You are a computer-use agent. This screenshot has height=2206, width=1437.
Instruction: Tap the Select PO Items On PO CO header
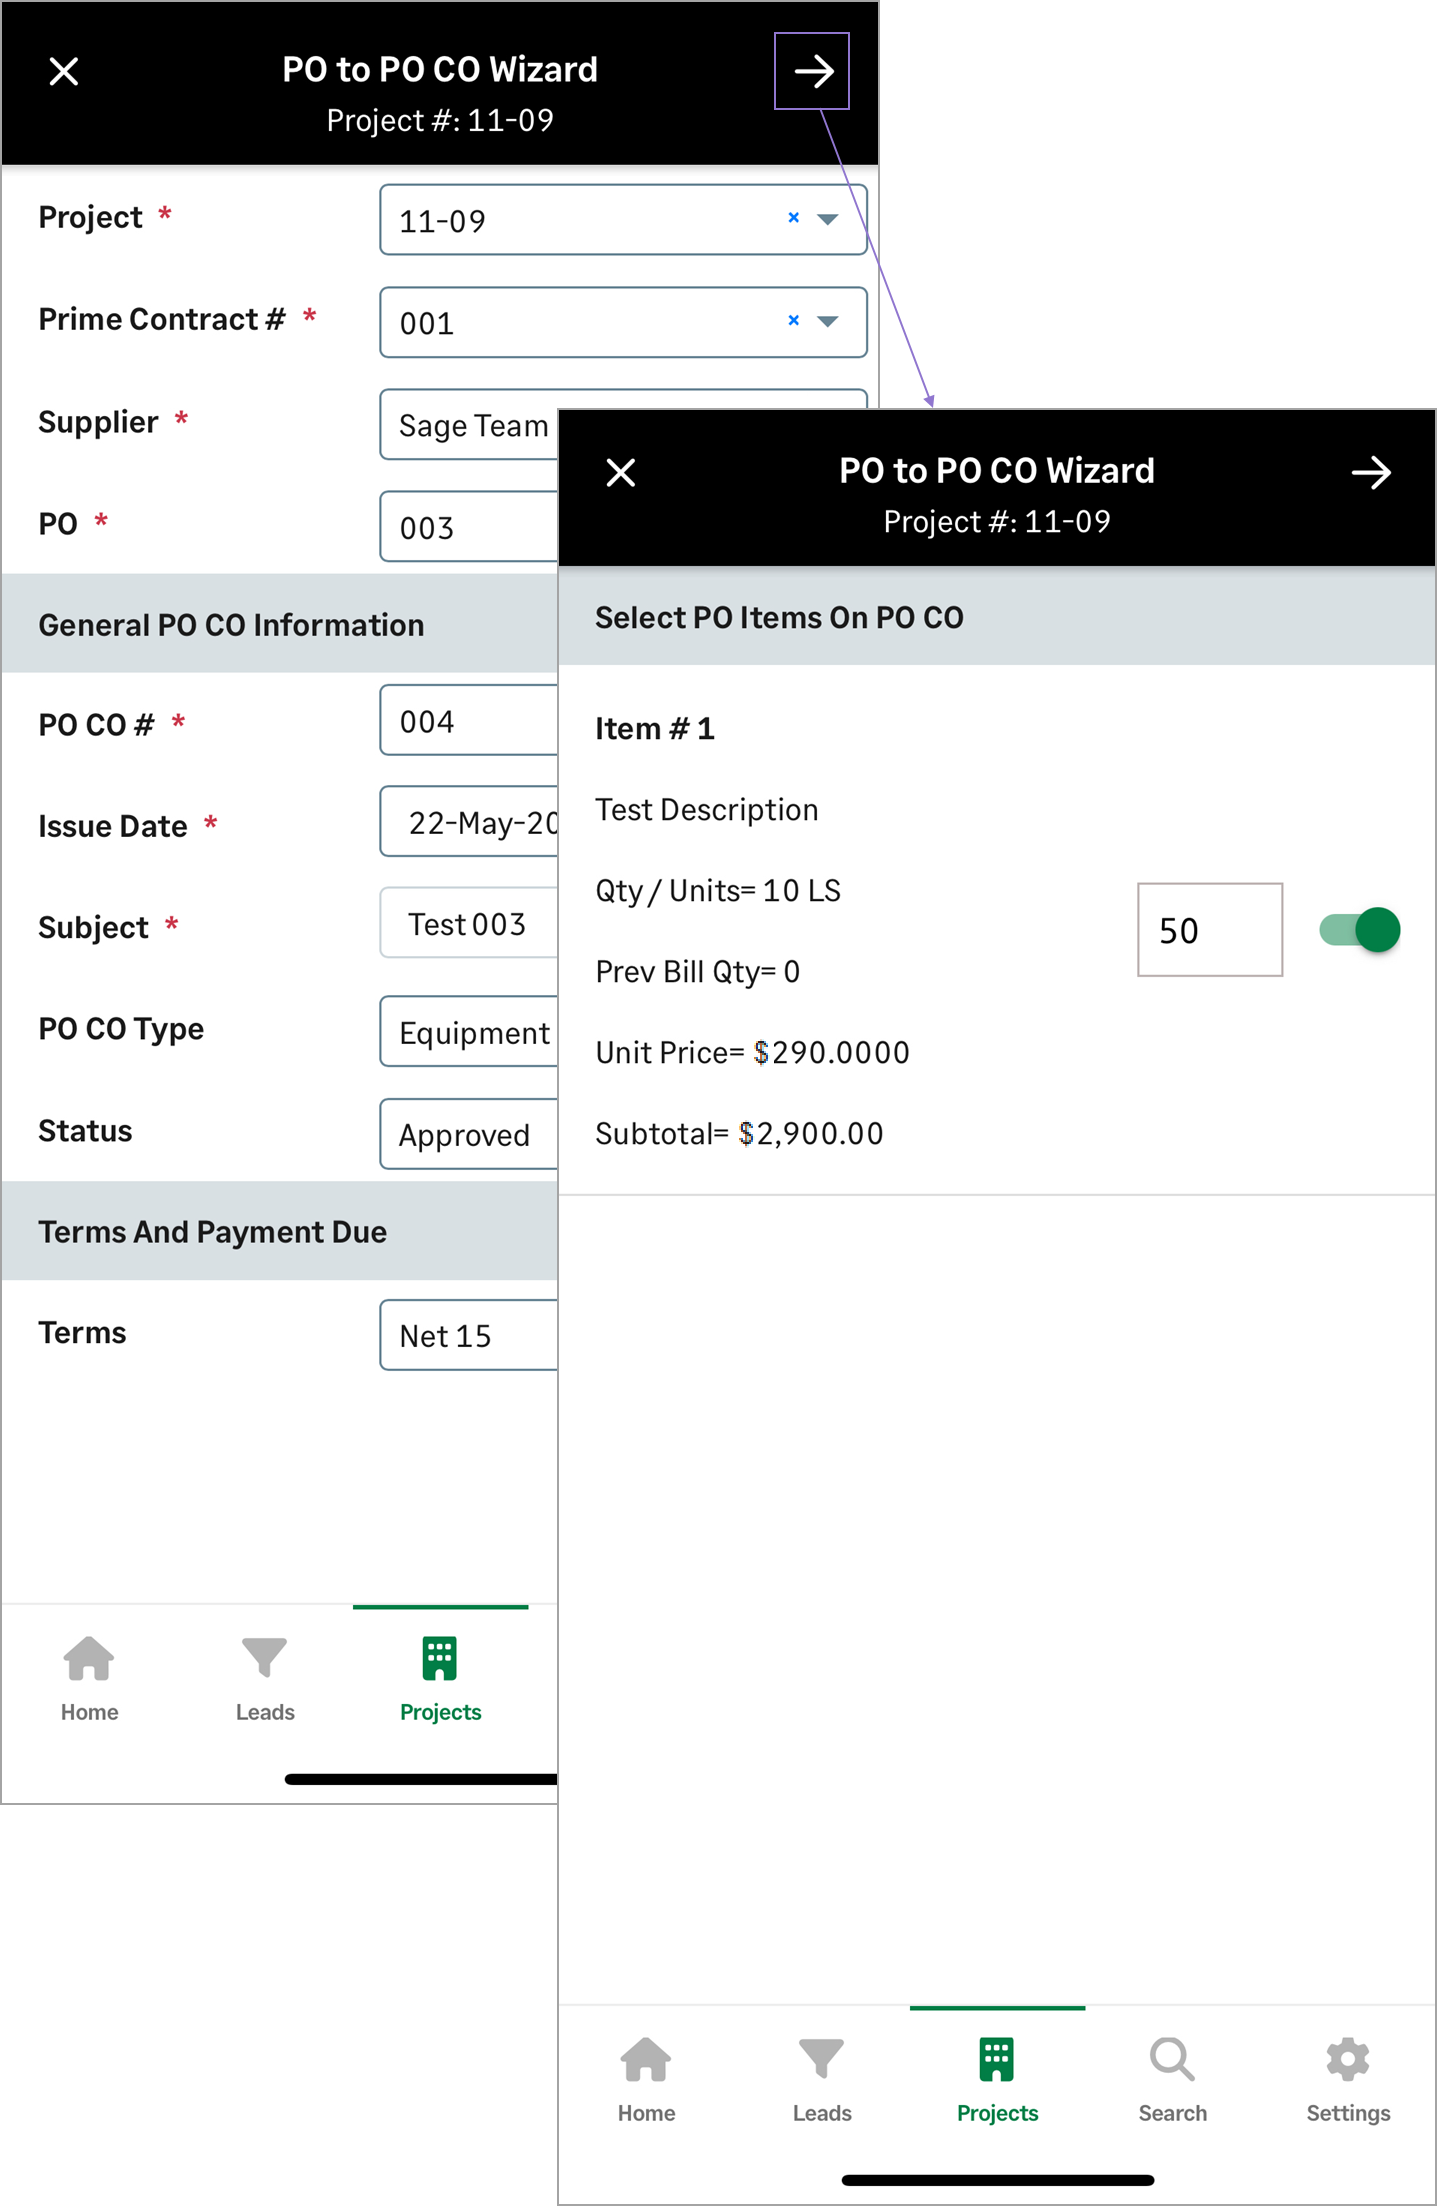click(997, 617)
